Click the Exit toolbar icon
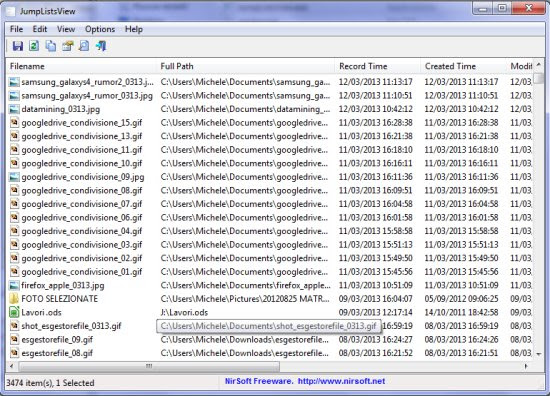 coord(101,46)
